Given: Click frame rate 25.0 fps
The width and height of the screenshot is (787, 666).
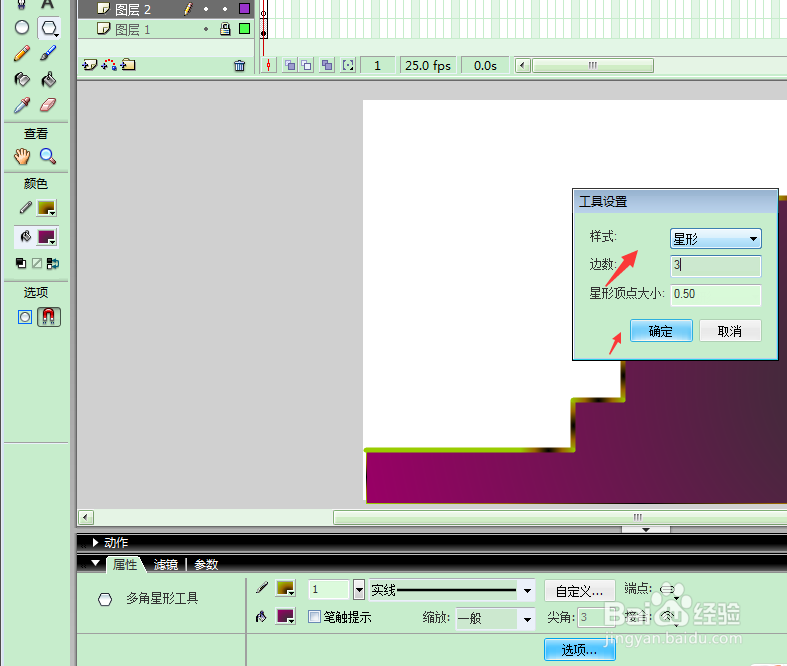Looking at the screenshot, I should point(428,66).
